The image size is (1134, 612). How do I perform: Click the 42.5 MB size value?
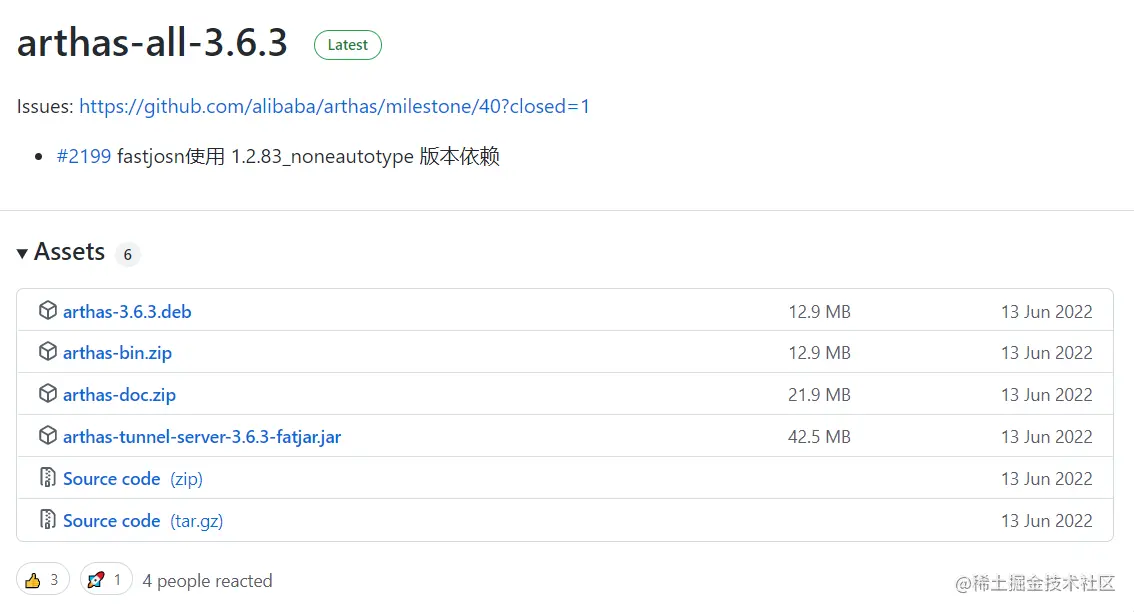[x=819, y=437]
